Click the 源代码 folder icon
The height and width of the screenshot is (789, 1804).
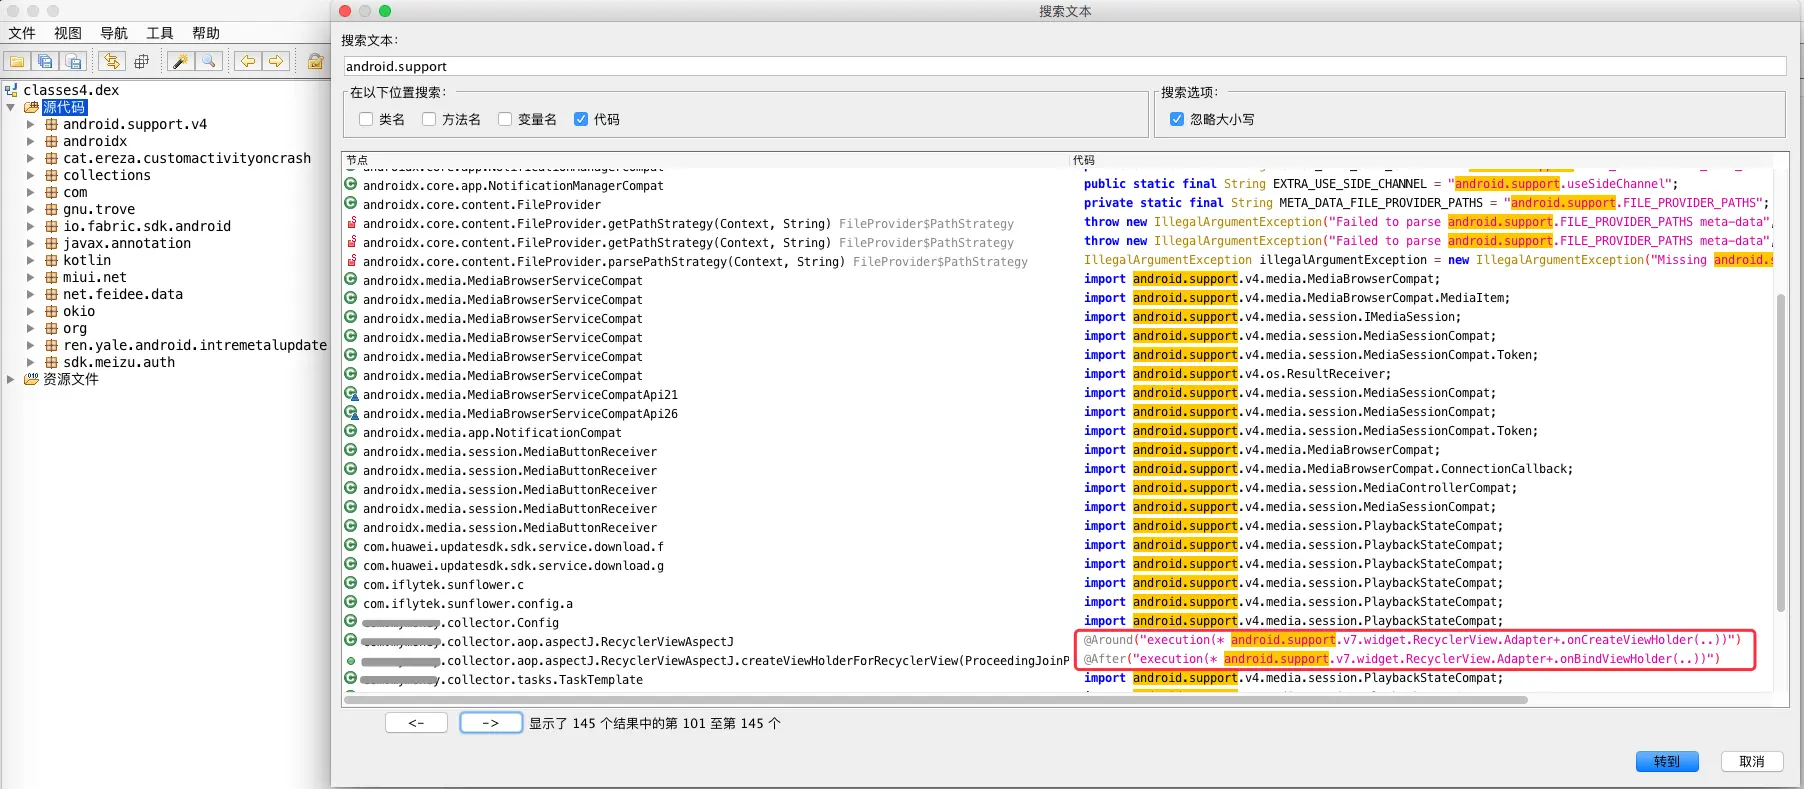pos(31,107)
